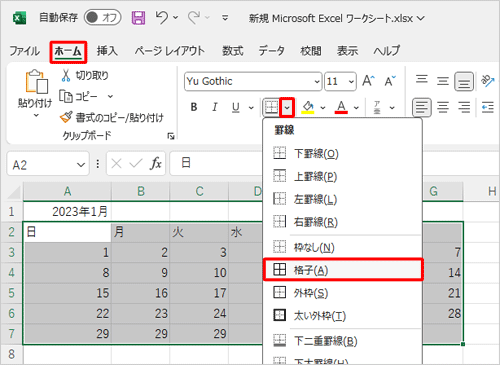The height and width of the screenshot is (365, 500).
Task: Open the Name Box A2 dropdown
Action: (x=81, y=165)
